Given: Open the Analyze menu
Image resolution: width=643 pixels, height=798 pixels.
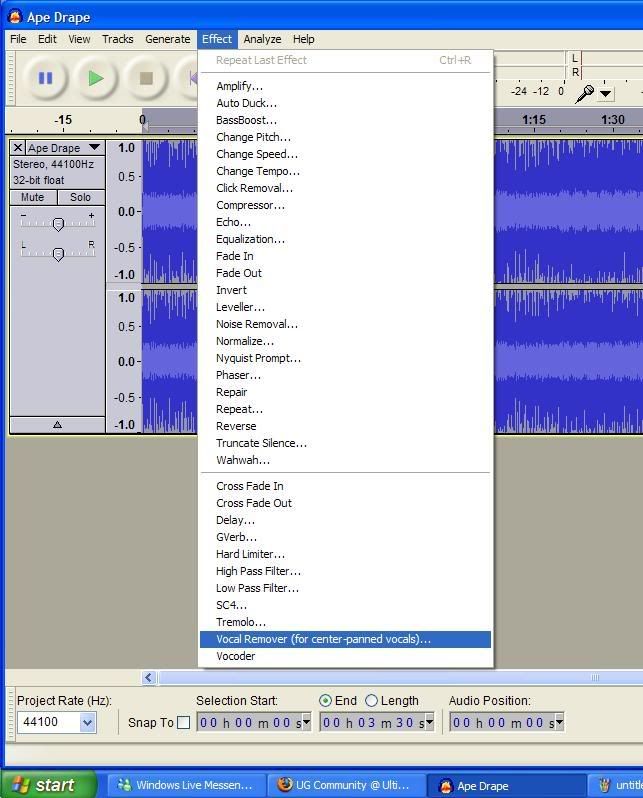Looking at the screenshot, I should click(262, 39).
